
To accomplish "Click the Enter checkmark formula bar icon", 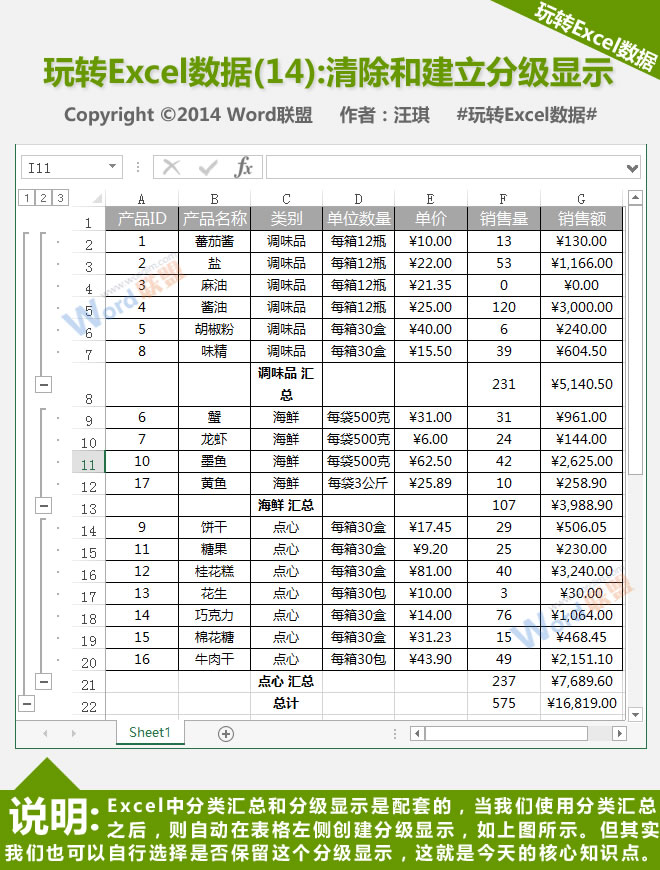I will 208,167.
